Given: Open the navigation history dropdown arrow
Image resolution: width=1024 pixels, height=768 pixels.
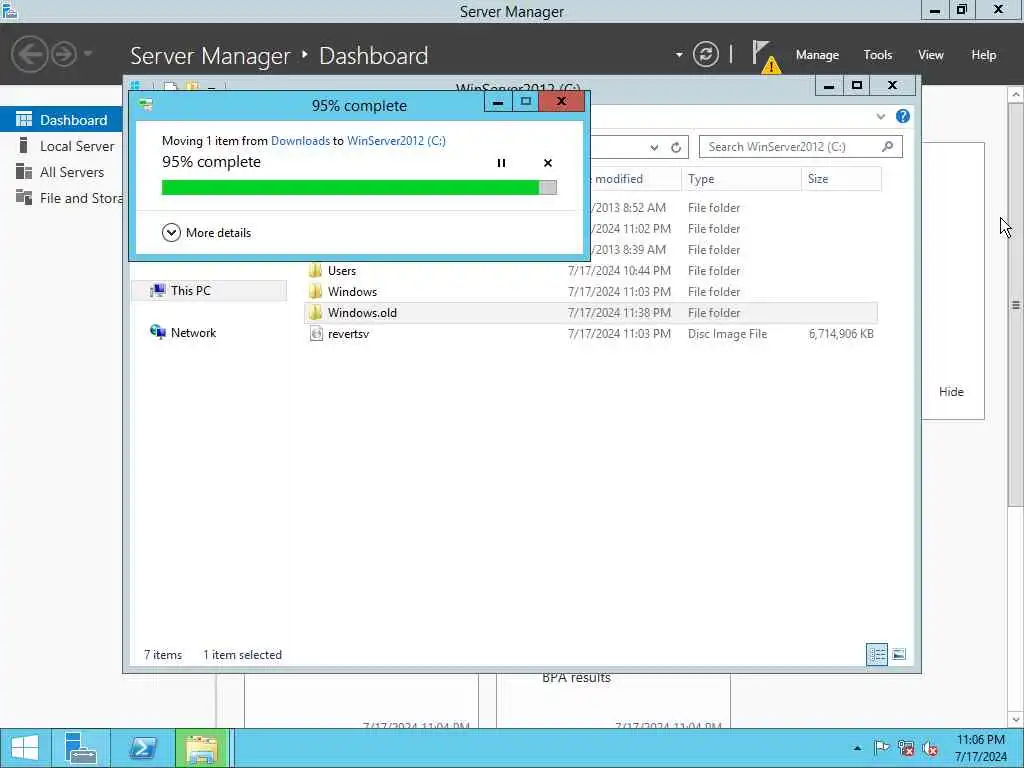Looking at the screenshot, I should pyautogui.click(x=88, y=54).
